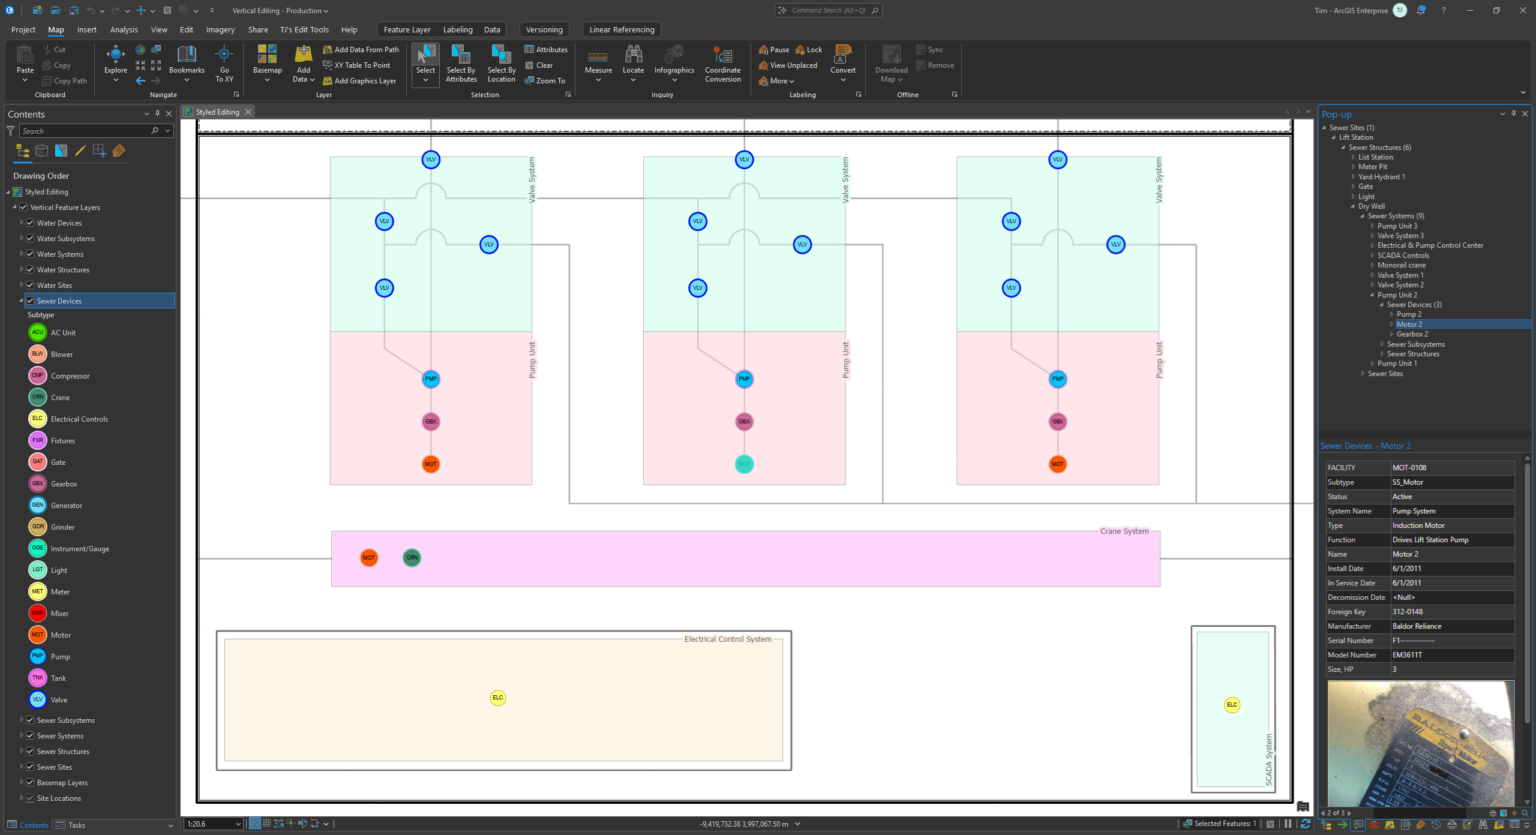Expand the Water Devices layer

tap(21, 223)
